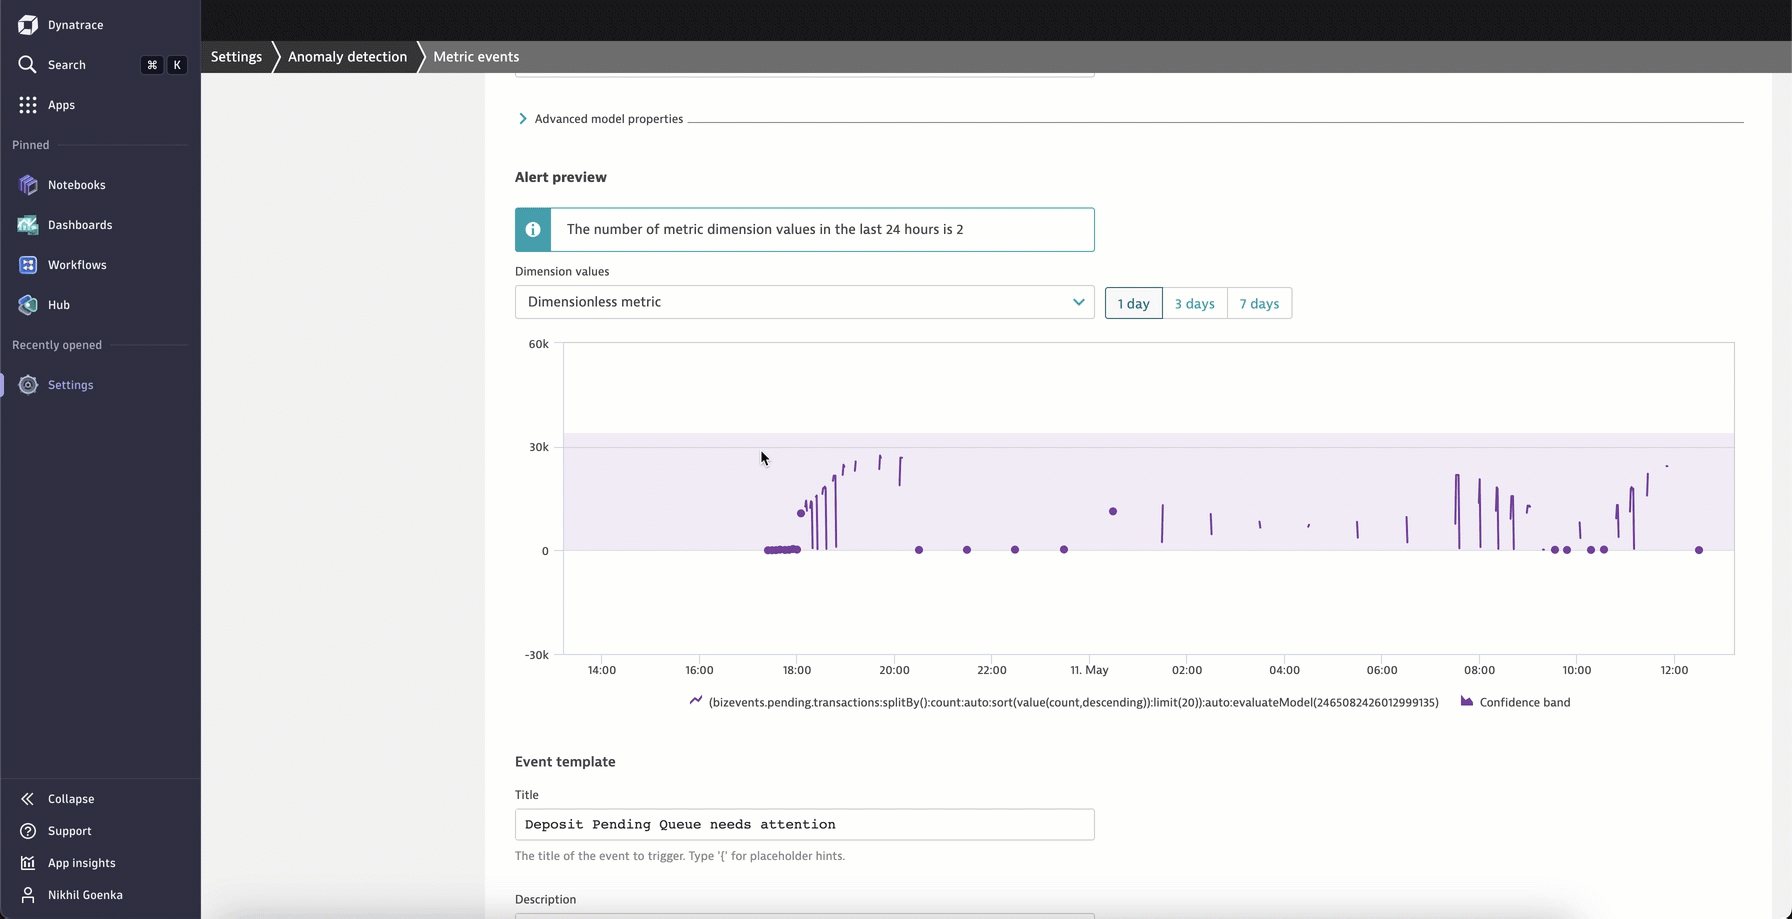Screen dimensions: 1792x919
Task: Open the Hub from sidebar
Action: point(58,305)
